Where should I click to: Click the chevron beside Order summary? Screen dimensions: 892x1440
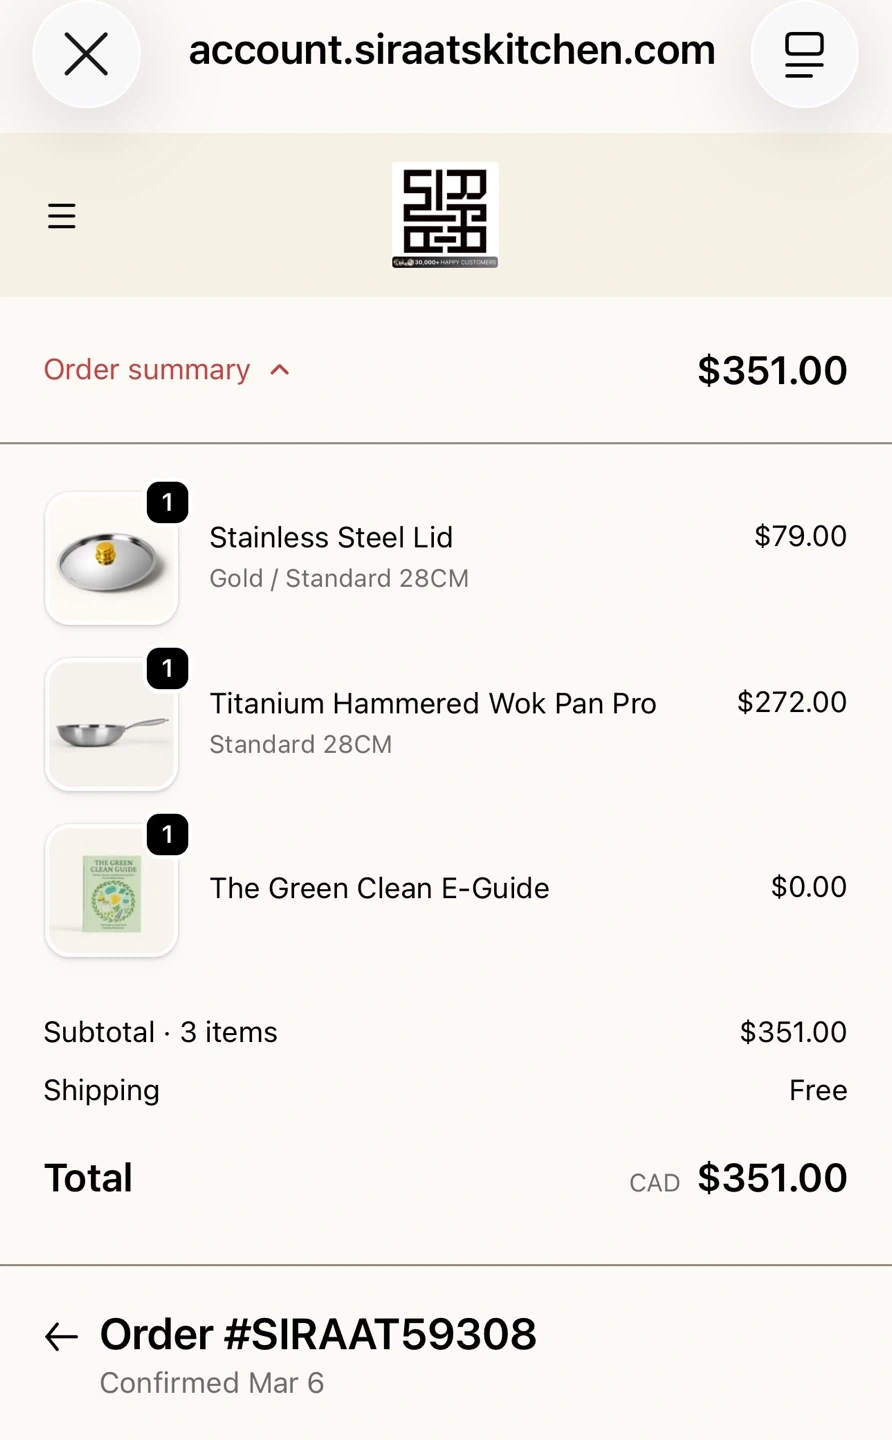click(280, 370)
